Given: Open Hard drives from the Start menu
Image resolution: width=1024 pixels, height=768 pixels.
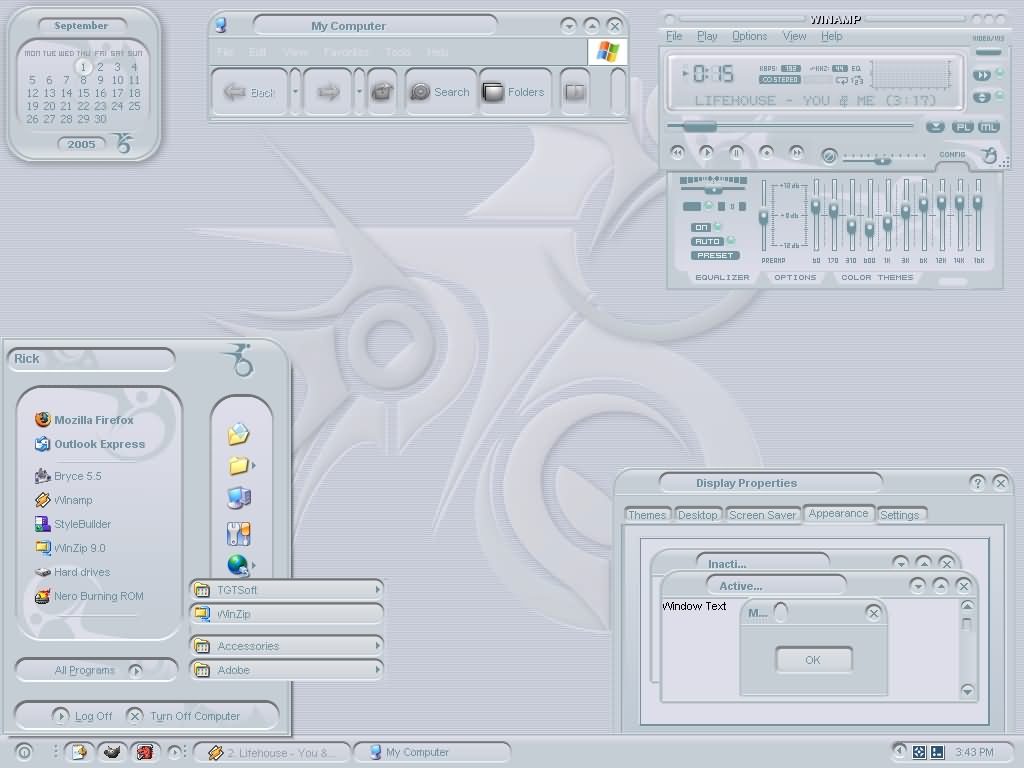Looking at the screenshot, I should [72, 572].
